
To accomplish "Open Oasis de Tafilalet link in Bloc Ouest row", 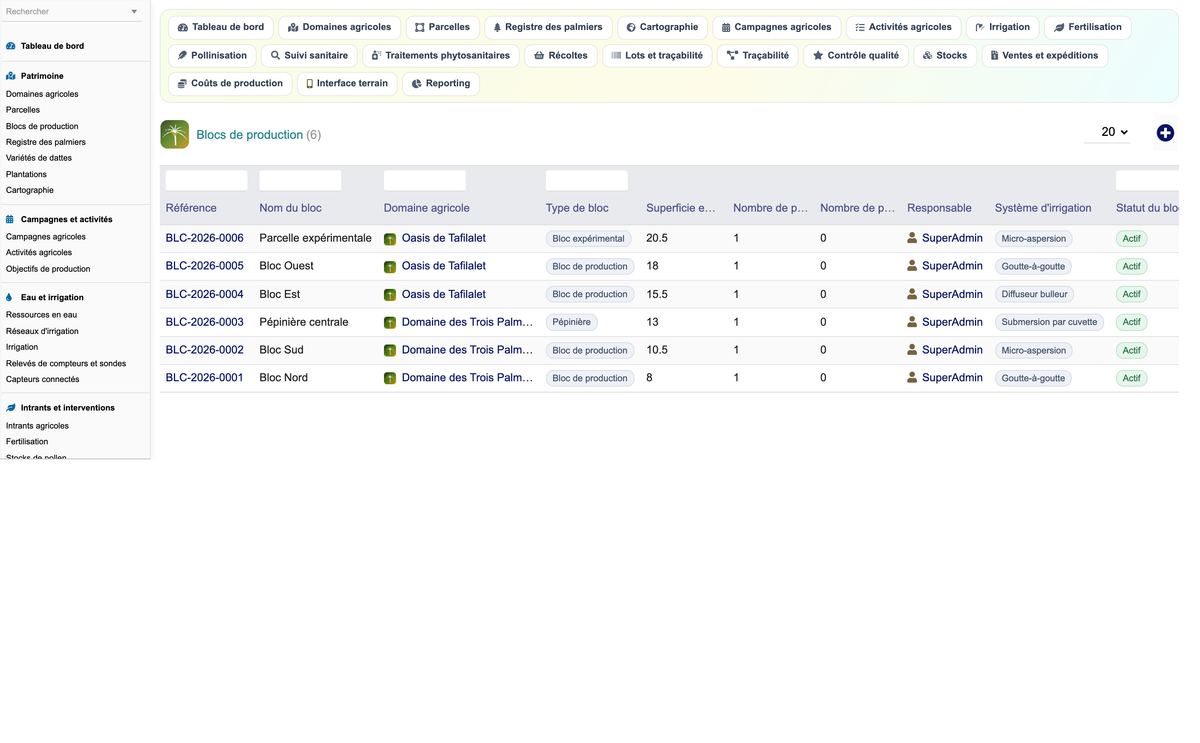I will [x=444, y=266].
